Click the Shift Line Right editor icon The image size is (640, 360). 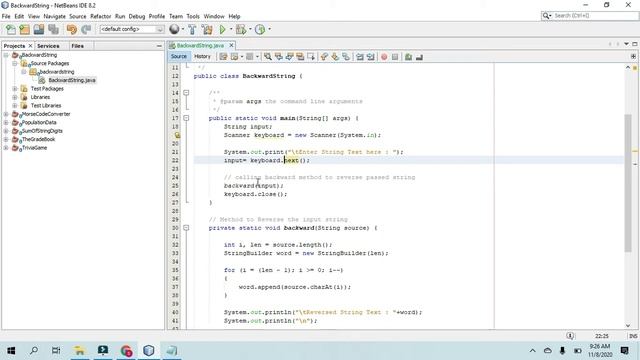[x=371, y=57]
